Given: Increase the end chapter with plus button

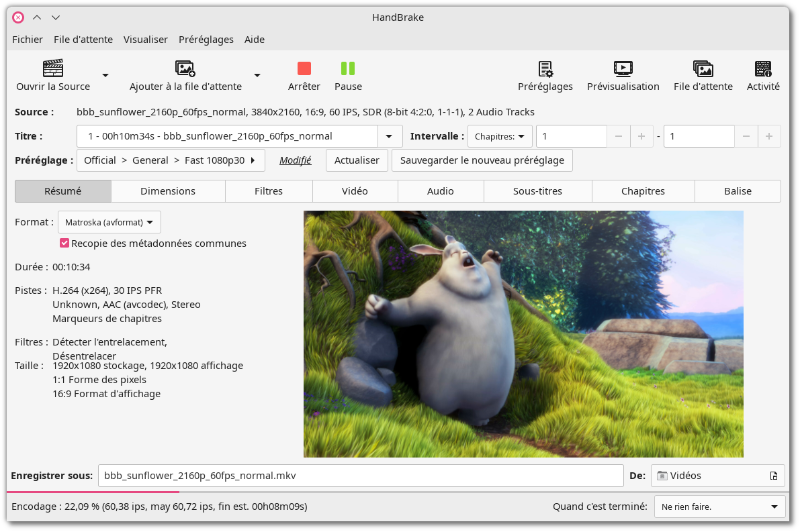Looking at the screenshot, I should pos(769,136).
